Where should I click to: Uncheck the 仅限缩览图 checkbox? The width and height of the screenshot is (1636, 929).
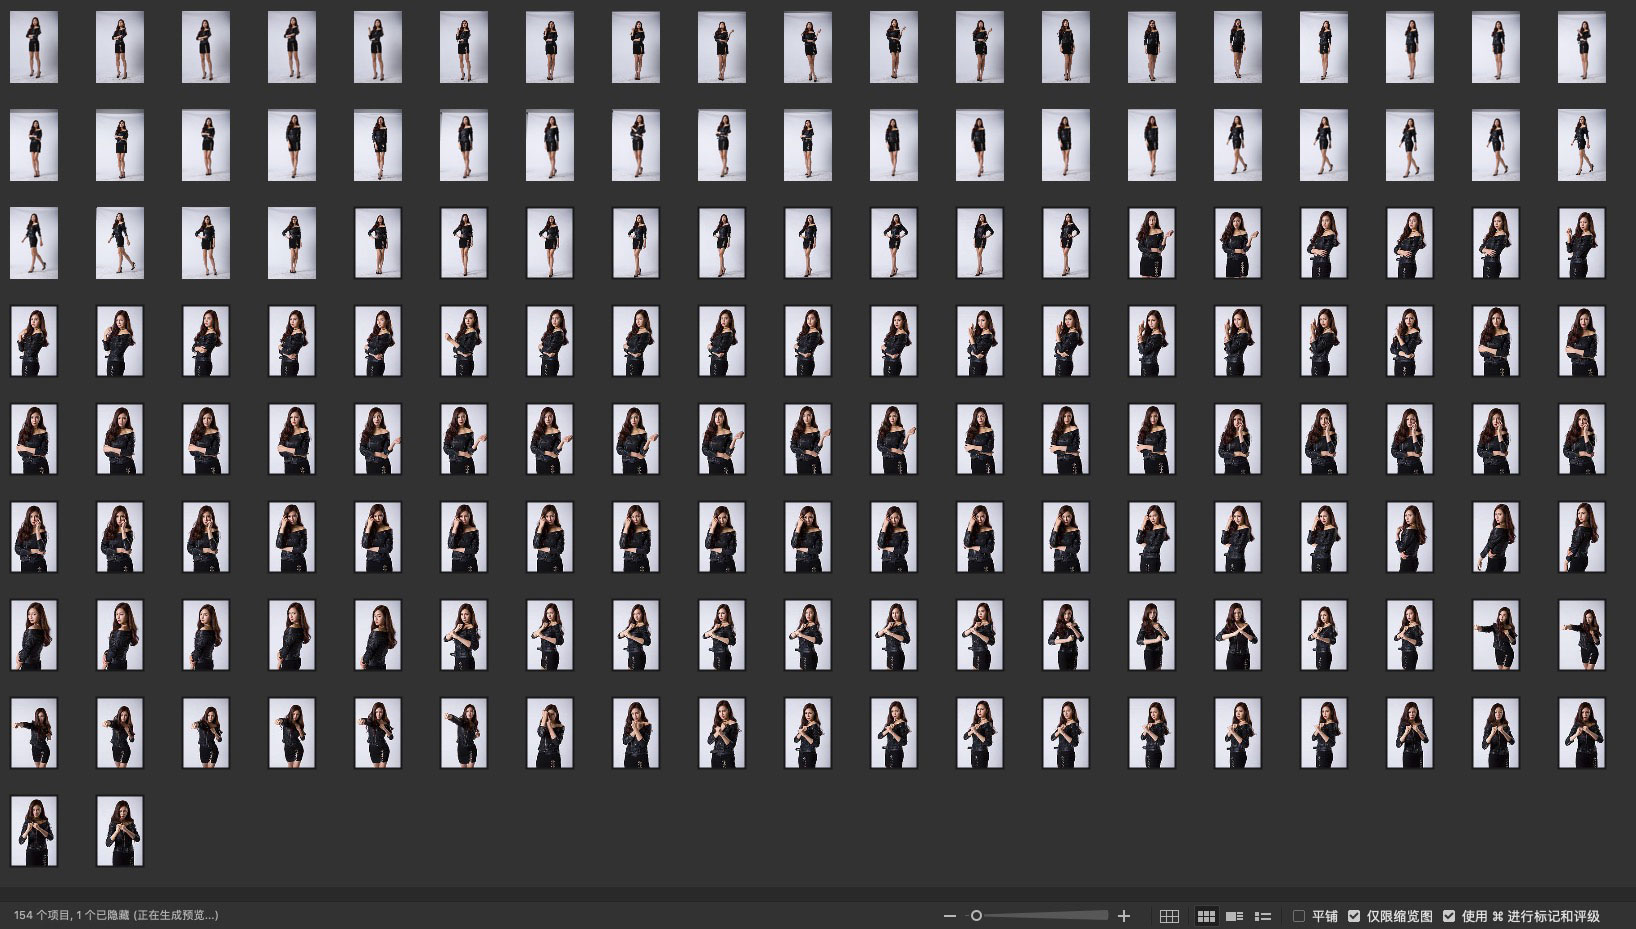point(1354,916)
